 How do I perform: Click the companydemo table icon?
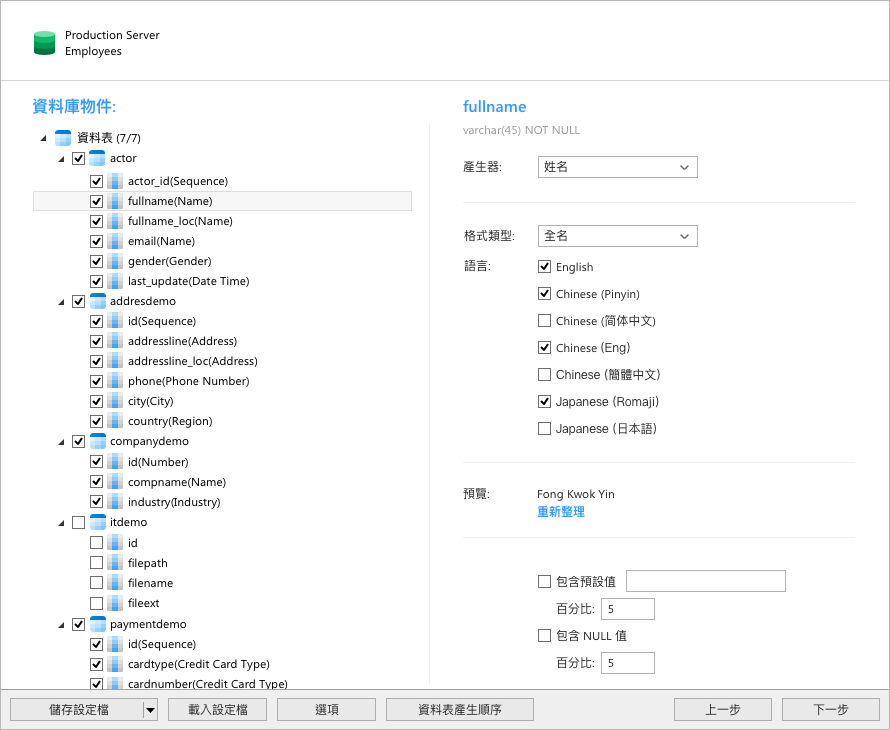pos(98,442)
